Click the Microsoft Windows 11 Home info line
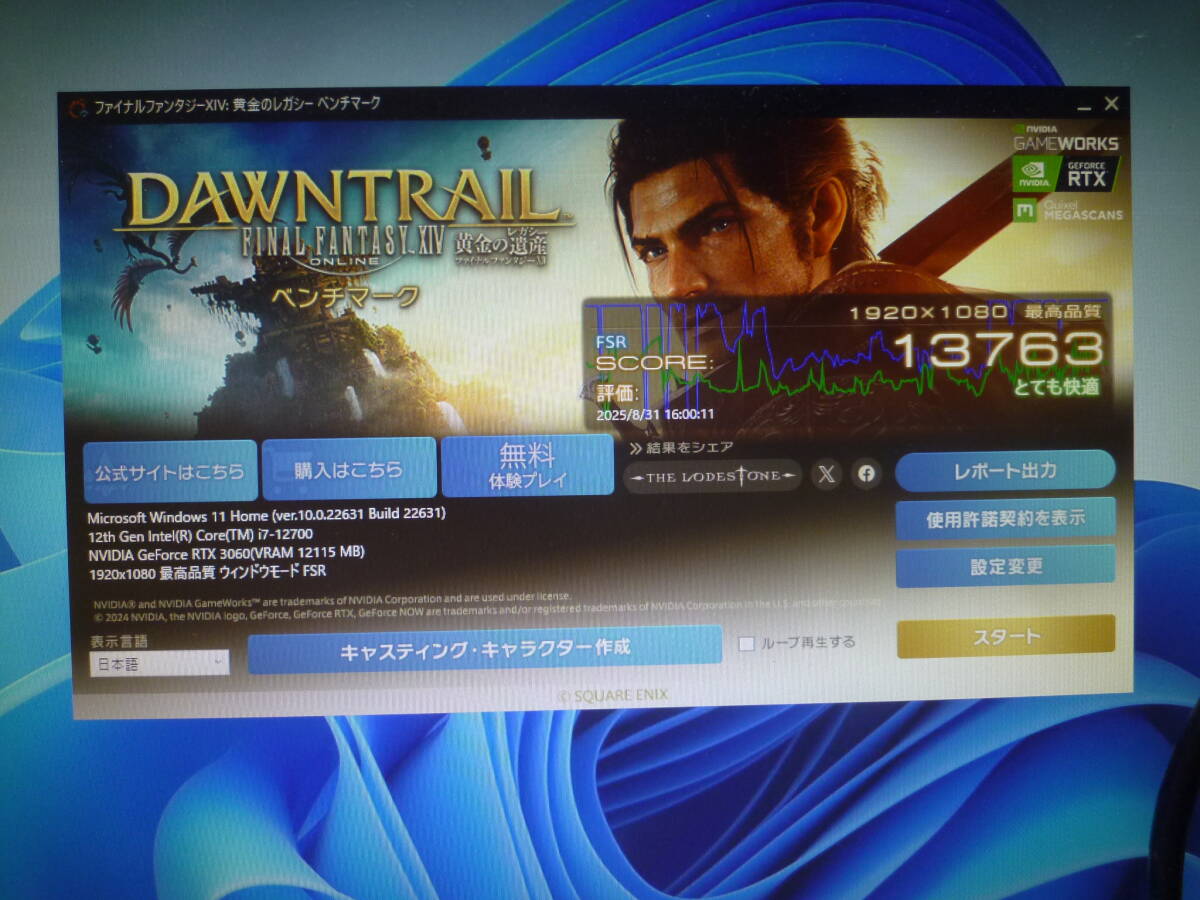The height and width of the screenshot is (900, 1200). [x=266, y=515]
